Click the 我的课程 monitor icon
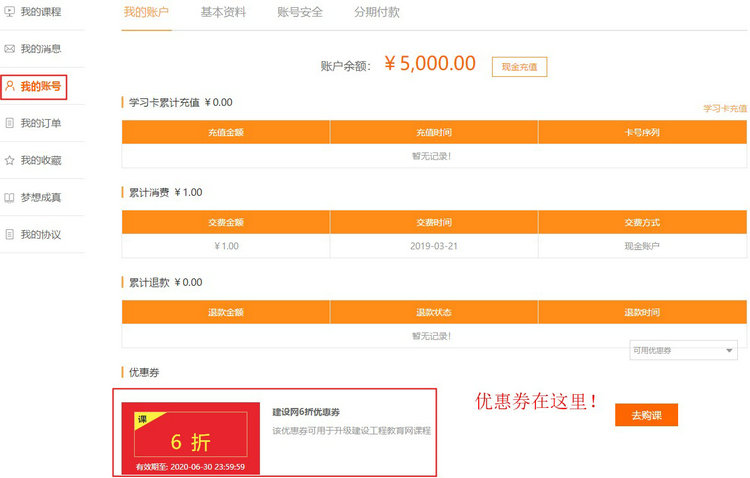 (x=10, y=12)
